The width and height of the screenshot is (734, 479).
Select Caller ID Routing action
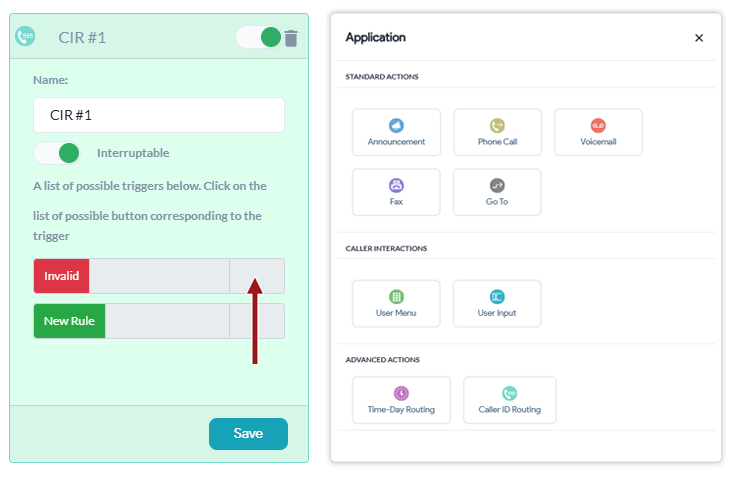509,400
